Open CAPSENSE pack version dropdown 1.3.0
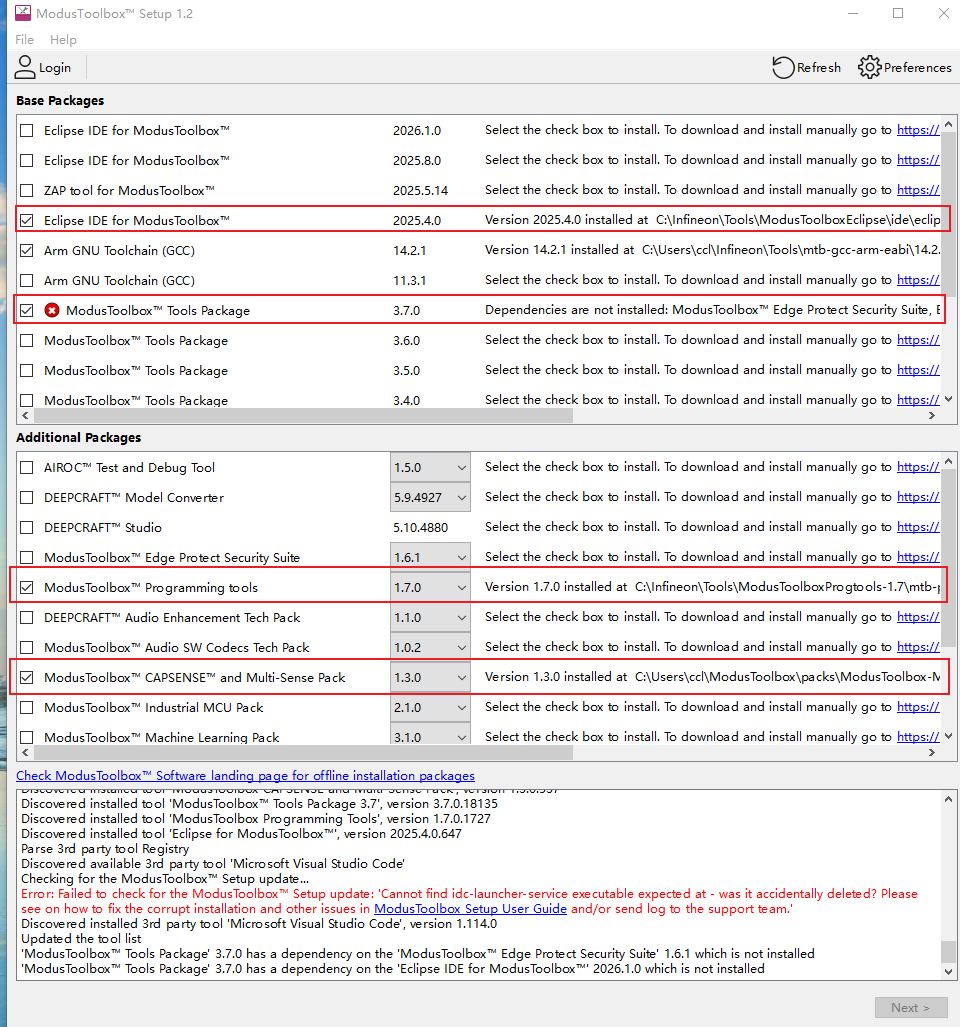960x1027 pixels. [430, 678]
